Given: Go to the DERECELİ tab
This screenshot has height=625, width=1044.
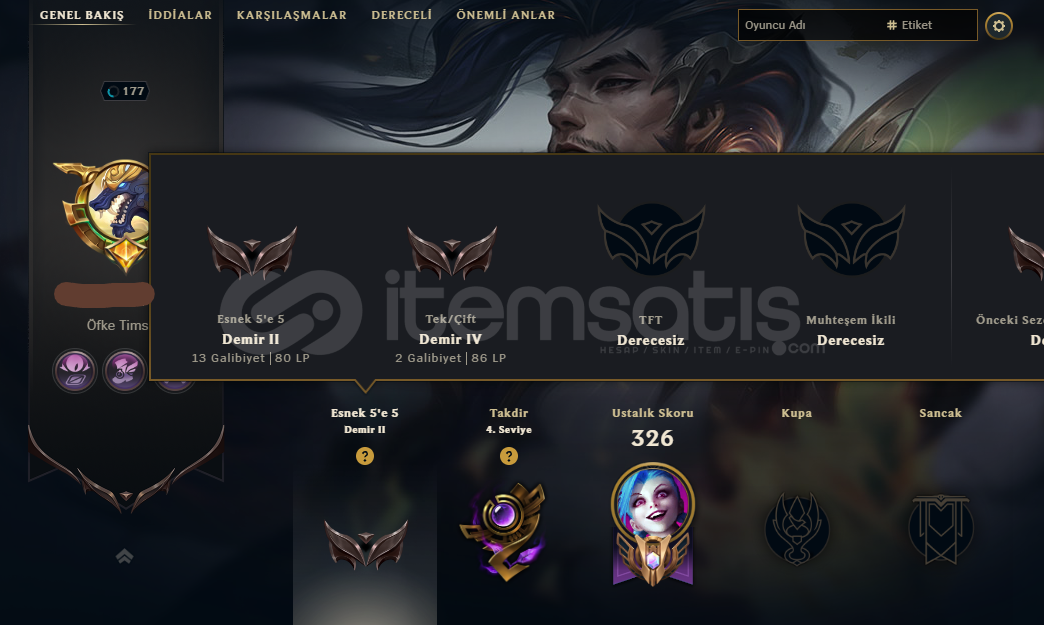Looking at the screenshot, I should [401, 15].
